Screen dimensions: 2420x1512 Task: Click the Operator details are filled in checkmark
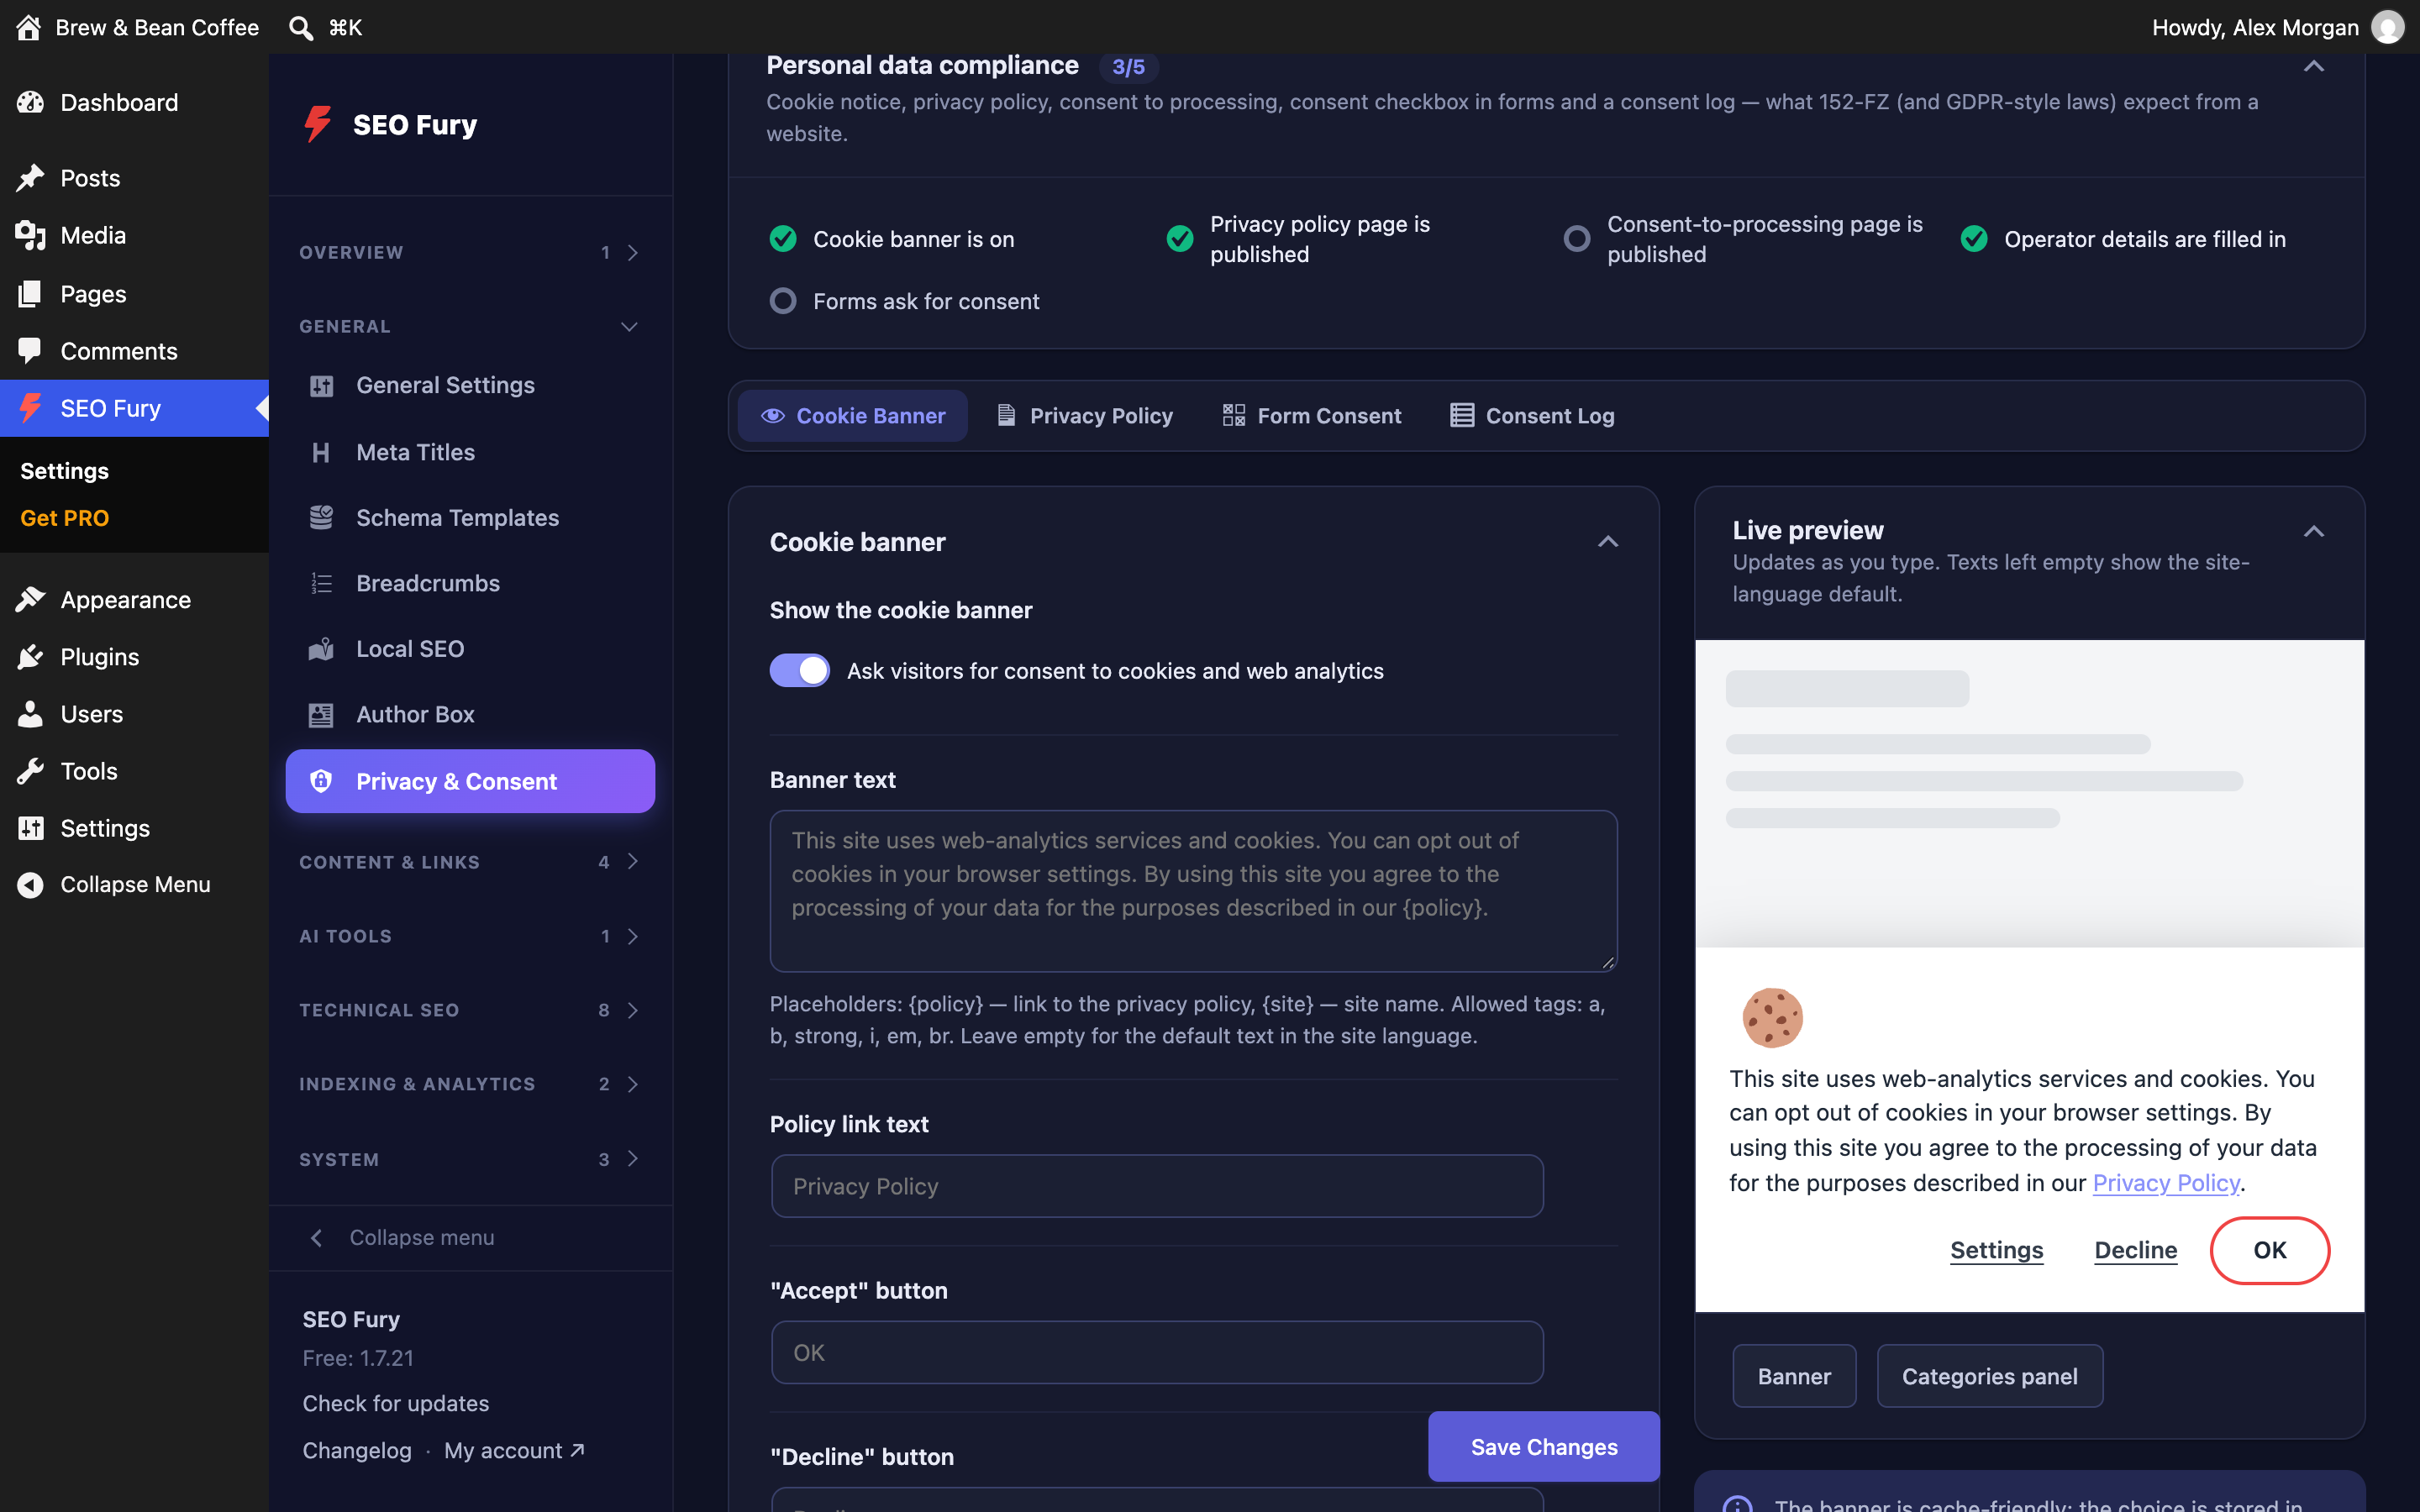[x=1974, y=239]
